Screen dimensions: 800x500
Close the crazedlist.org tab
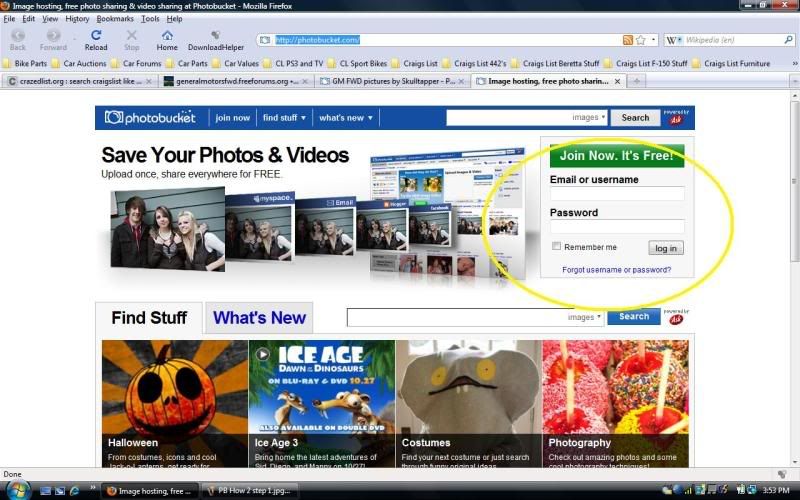pos(149,81)
